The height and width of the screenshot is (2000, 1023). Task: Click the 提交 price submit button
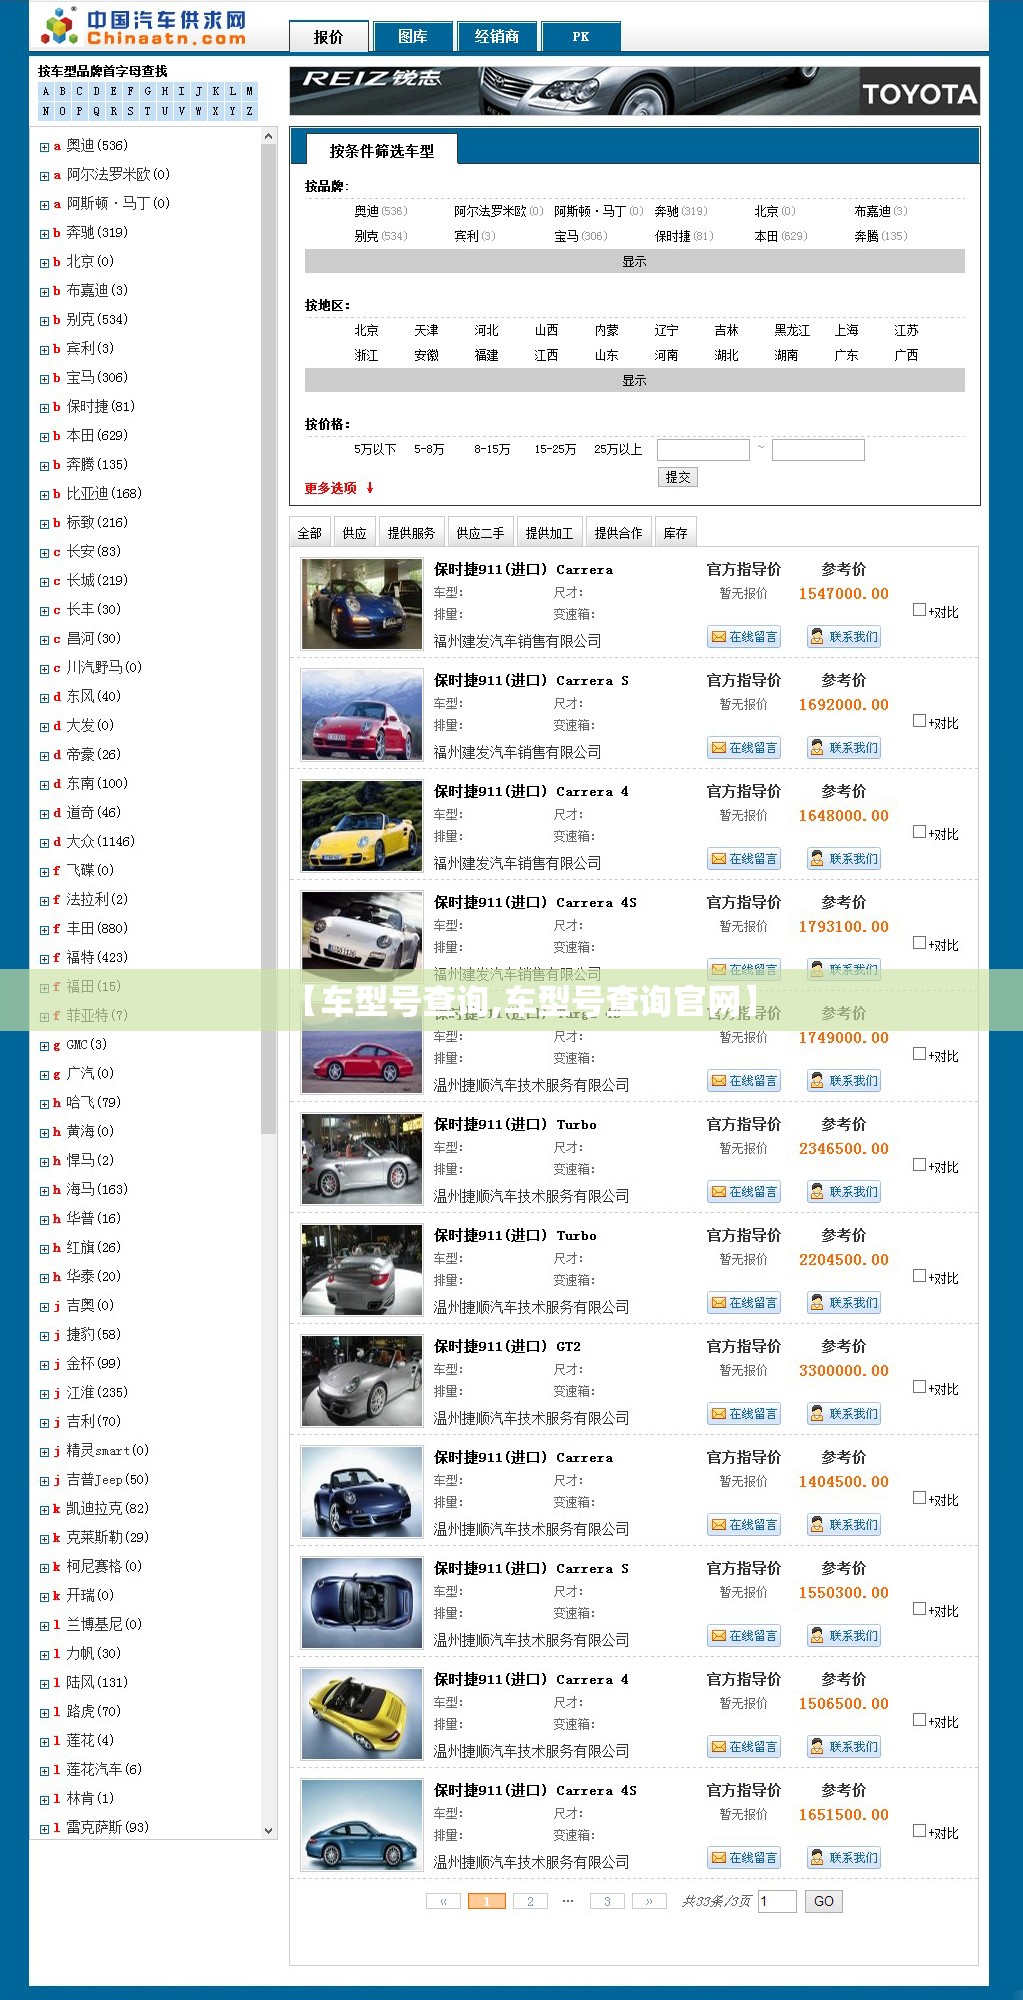(x=678, y=477)
